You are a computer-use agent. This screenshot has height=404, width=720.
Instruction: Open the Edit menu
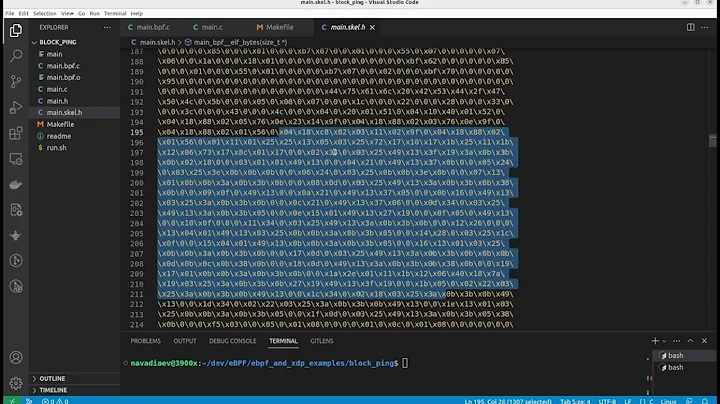pos(23,13)
